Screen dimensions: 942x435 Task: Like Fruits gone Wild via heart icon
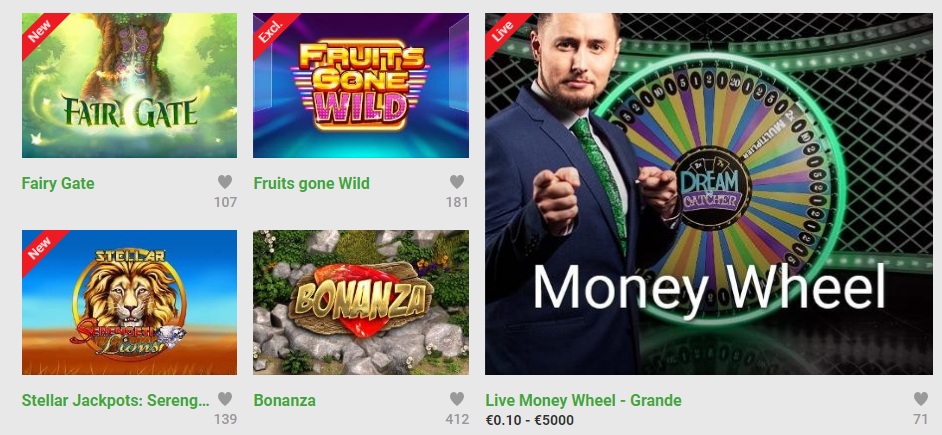point(457,181)
